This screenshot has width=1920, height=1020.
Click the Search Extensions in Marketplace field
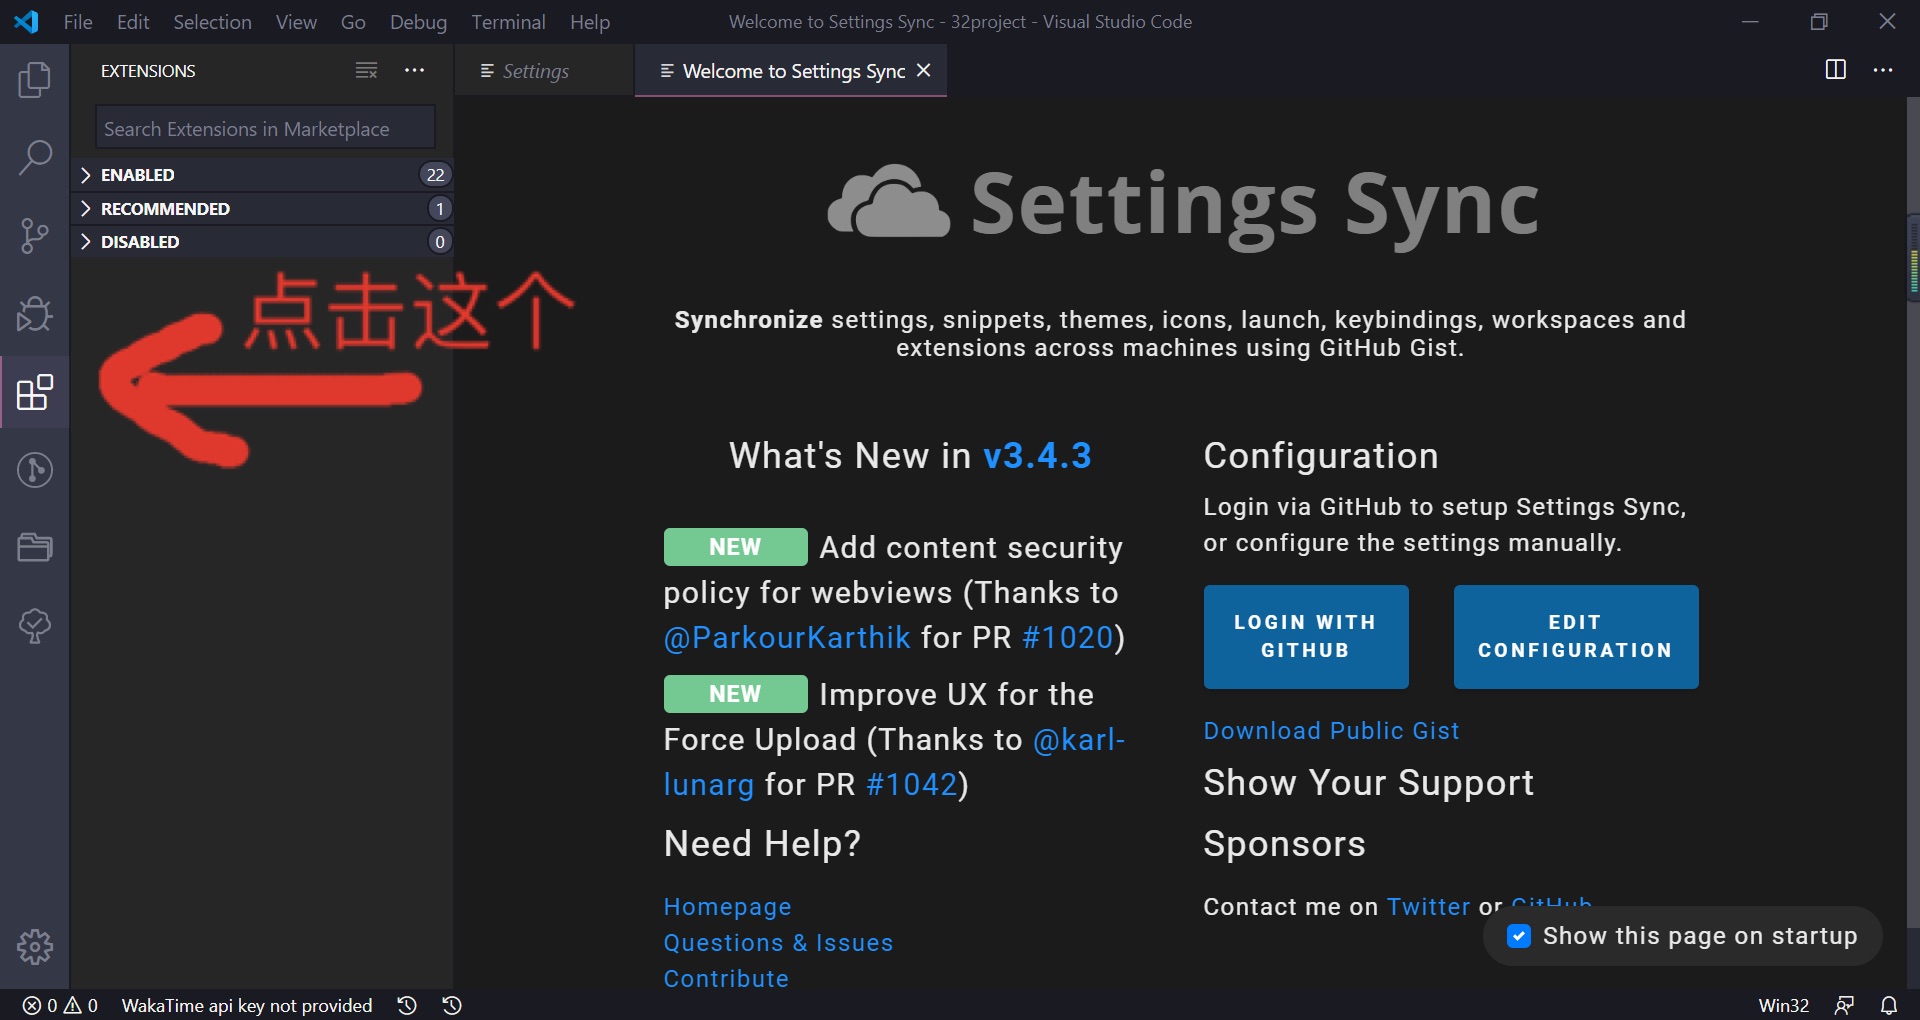point(265,128)
